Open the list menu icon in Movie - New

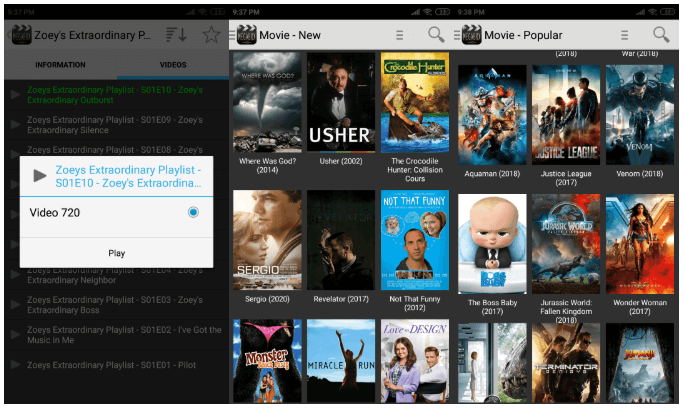[399, 35]
